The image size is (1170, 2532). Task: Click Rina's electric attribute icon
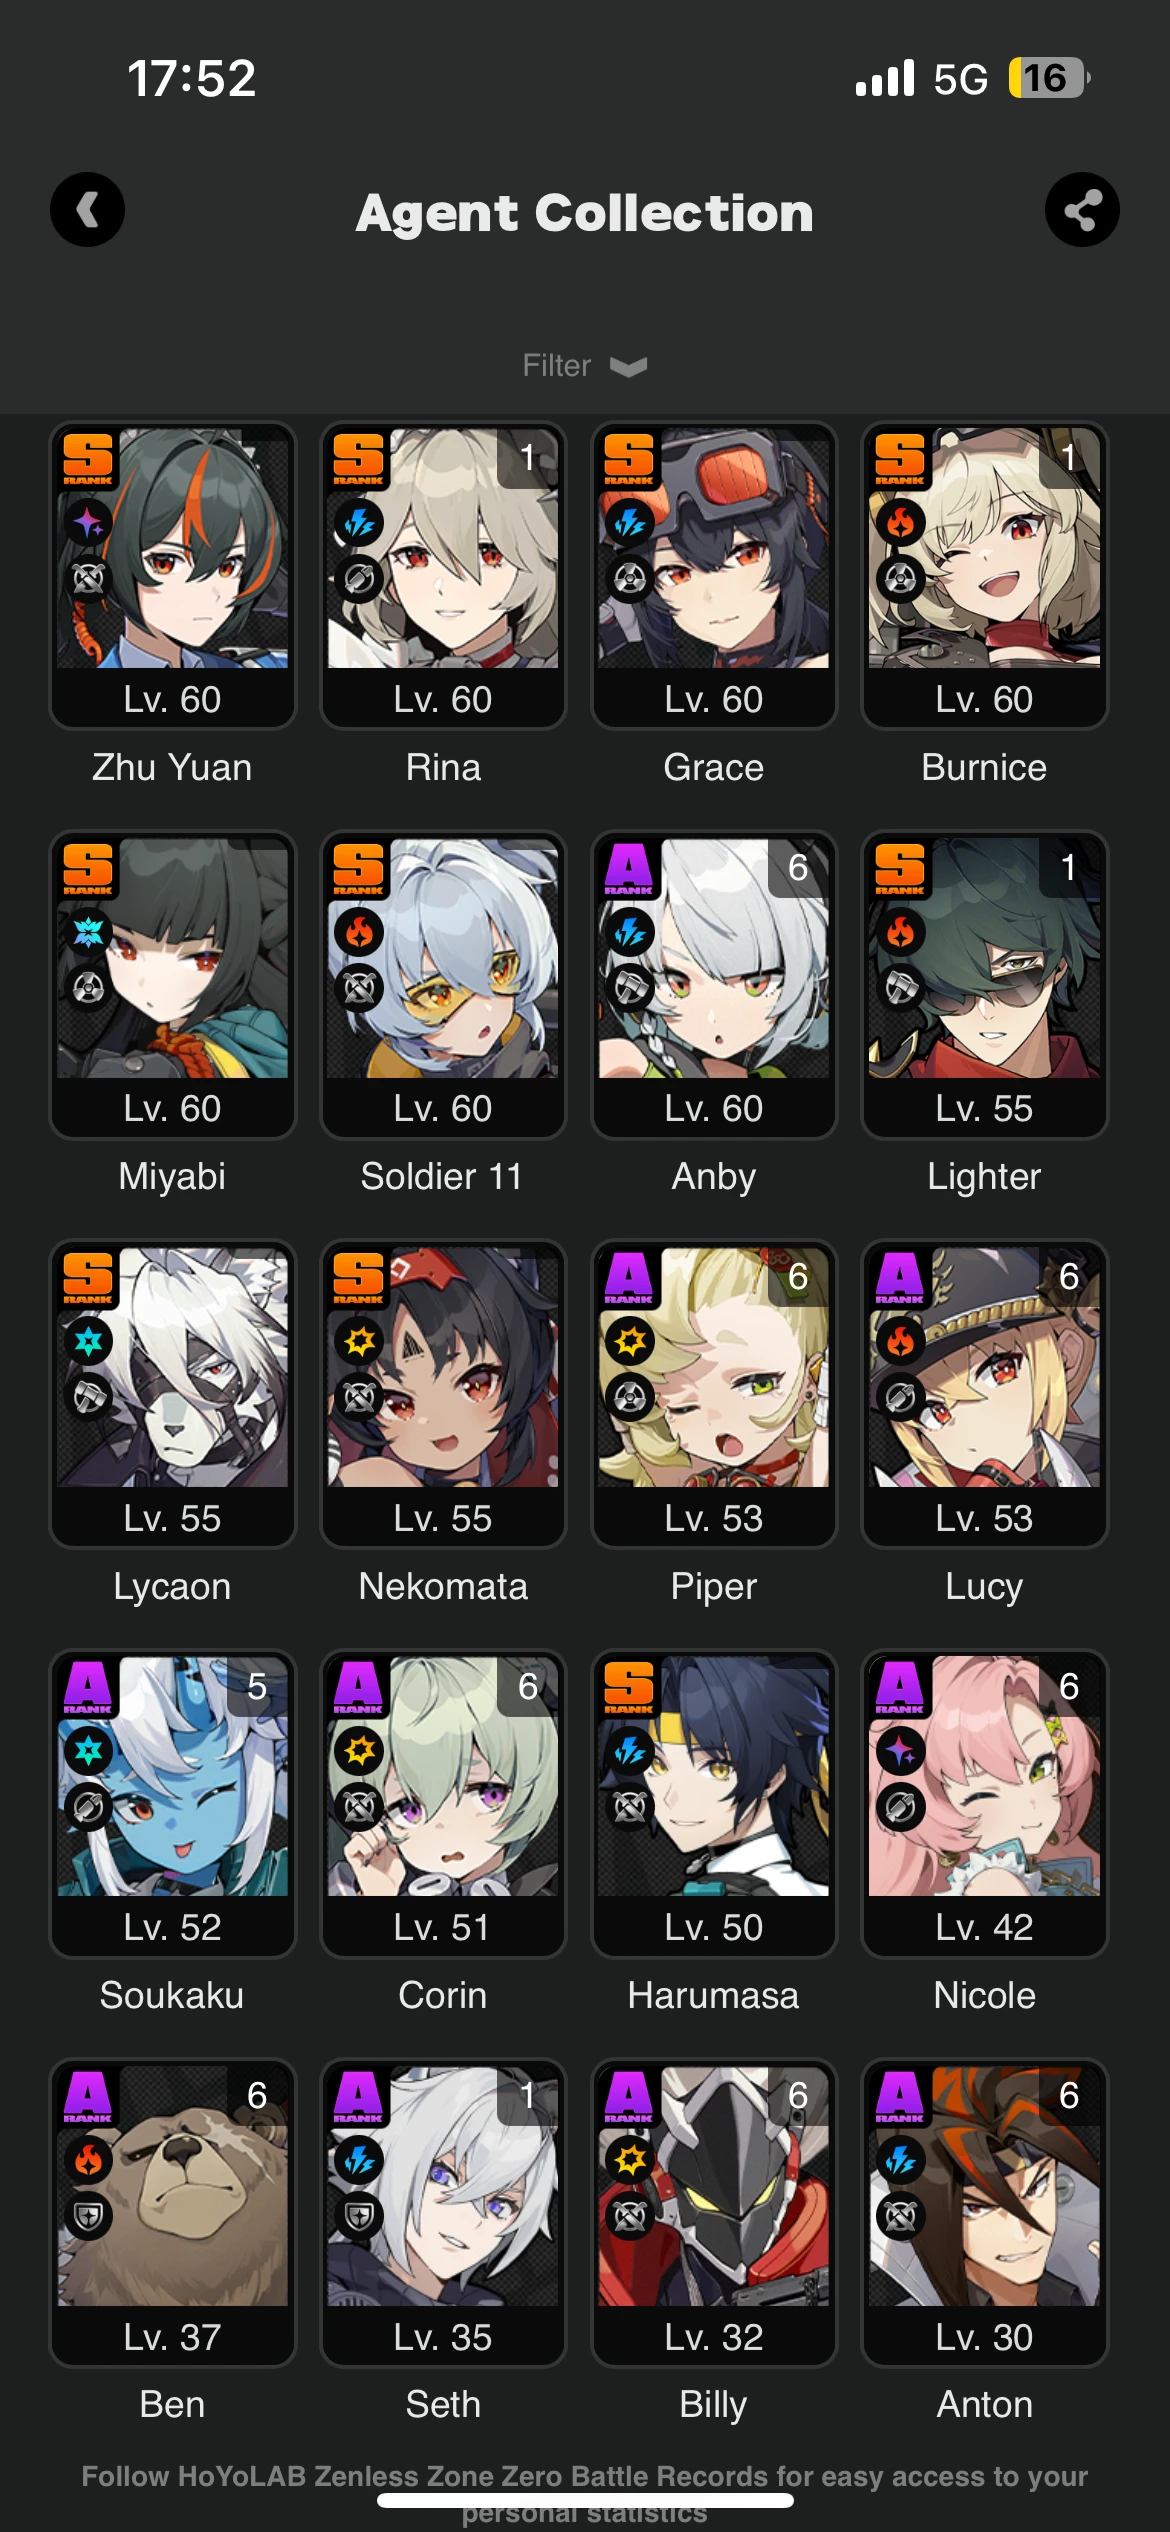click(x=359, y=522)
